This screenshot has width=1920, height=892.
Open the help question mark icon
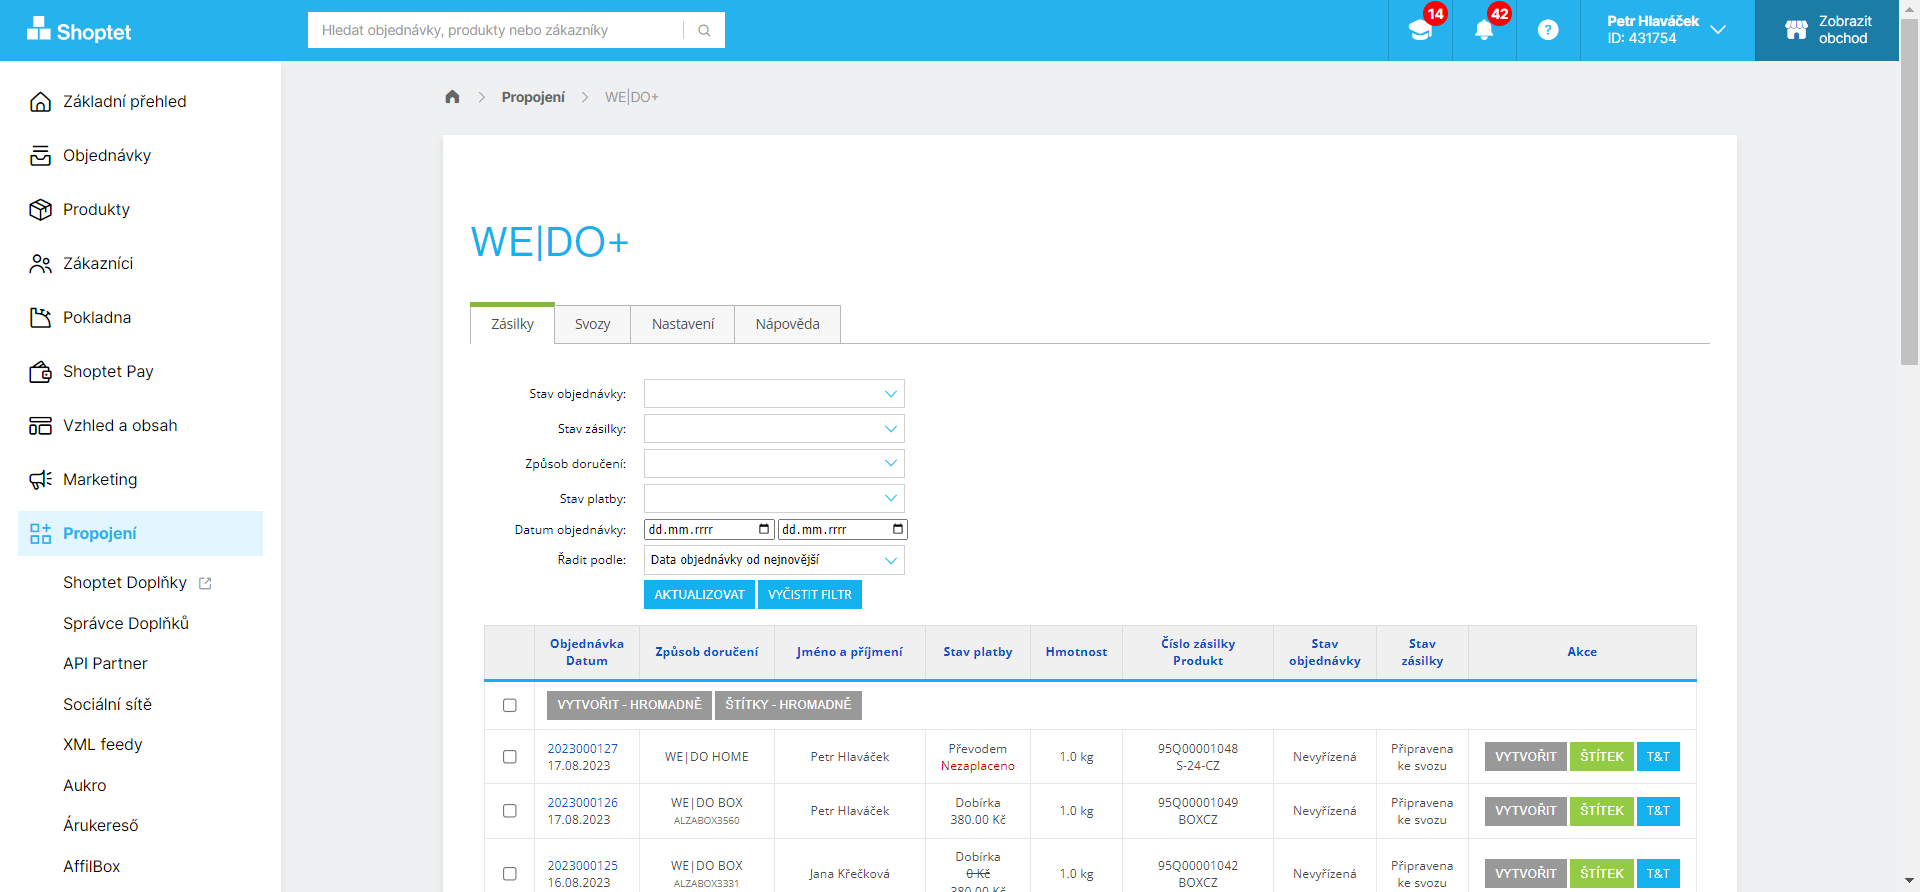pos(1548,30)
